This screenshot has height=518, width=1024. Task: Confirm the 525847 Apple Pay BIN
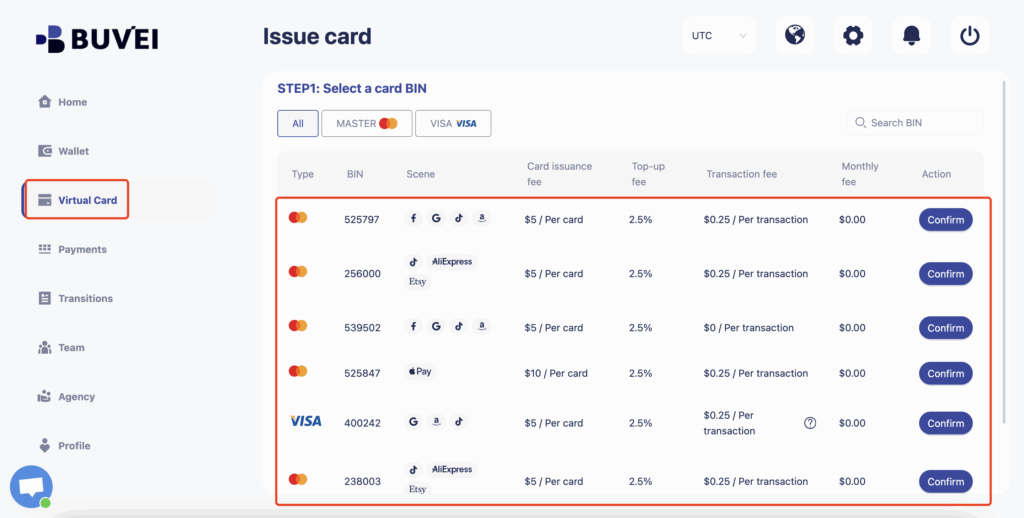[x=945, y=374]
